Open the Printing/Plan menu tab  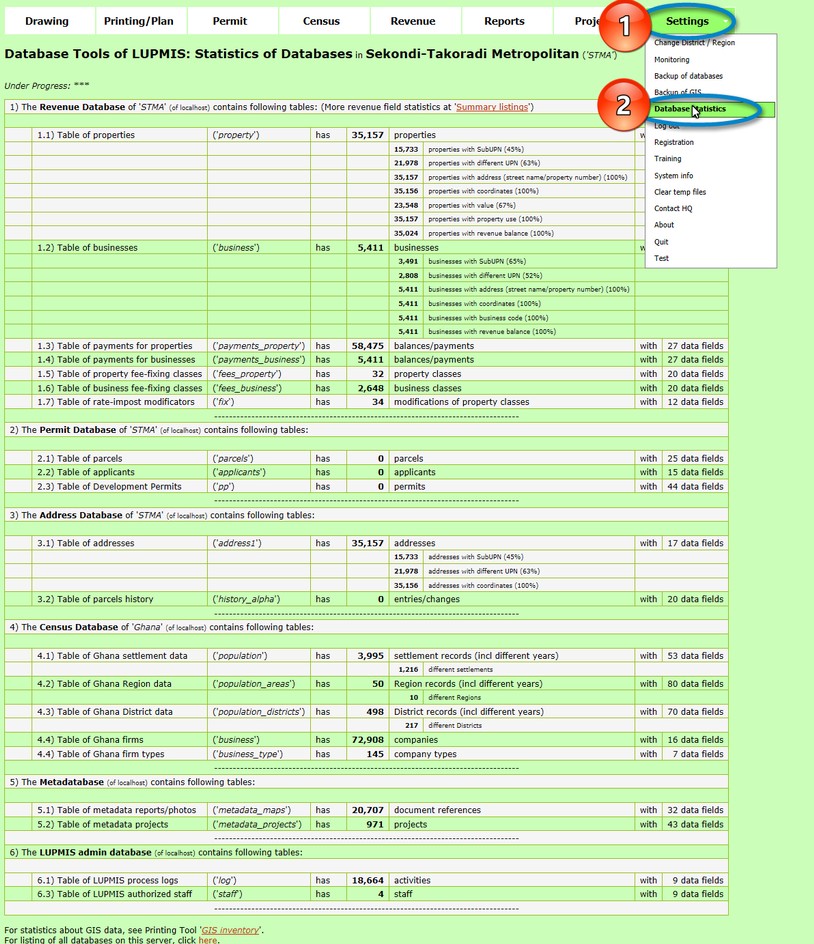click(138, 21)
